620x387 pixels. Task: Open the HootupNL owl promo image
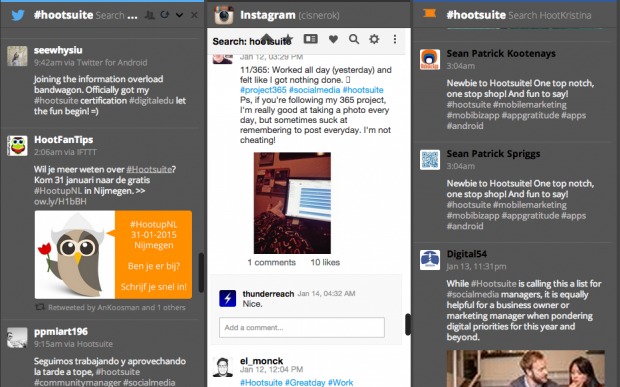coord(113,255)
